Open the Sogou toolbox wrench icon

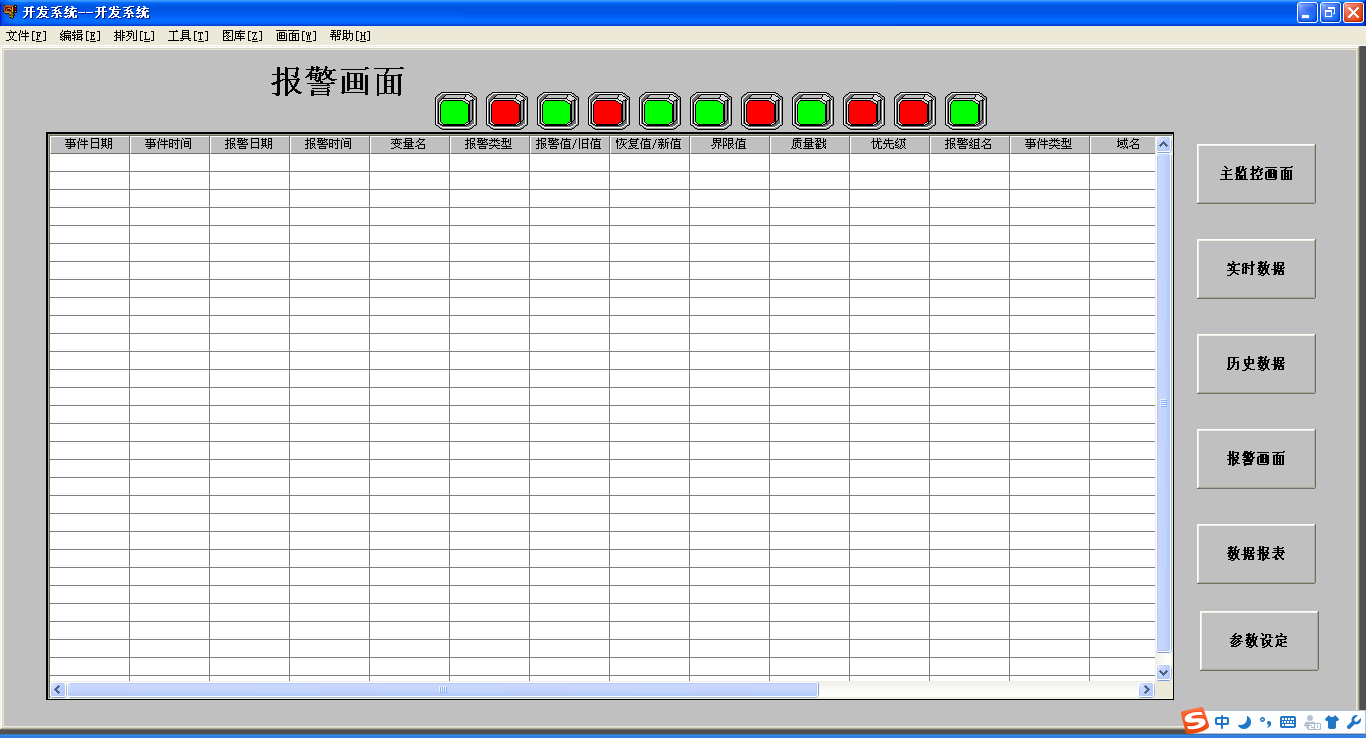pyautogui.click(x=1355, y=722)
